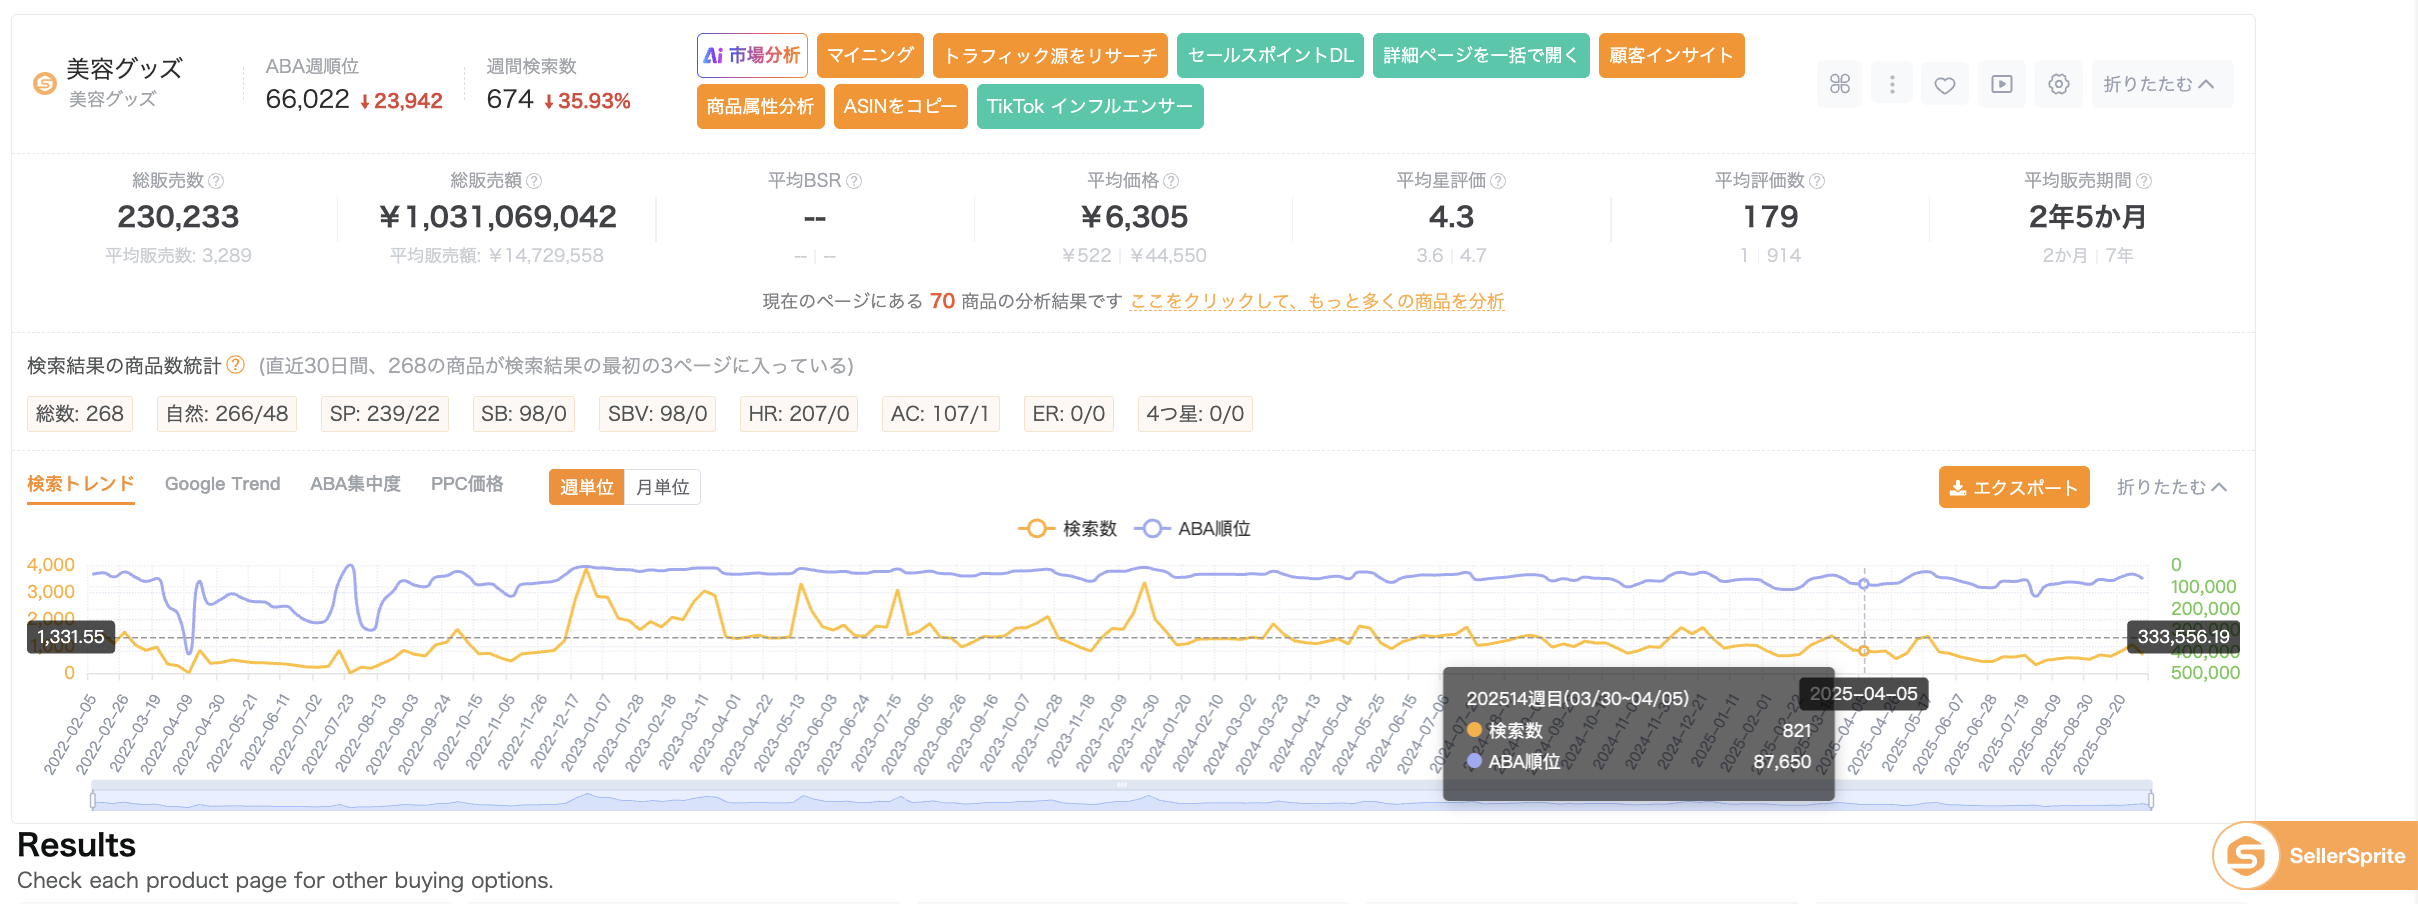2418x904 pixels.
Task: Click the link to analyze more products
Action: [x=1316, y=301]
